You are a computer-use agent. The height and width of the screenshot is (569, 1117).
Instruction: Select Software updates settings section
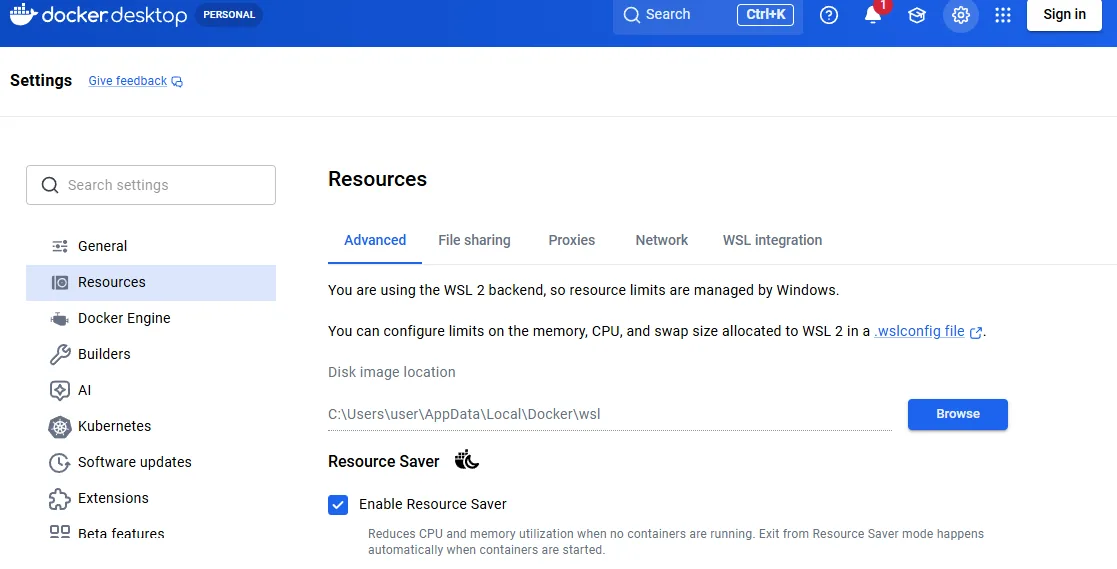[151, 462]
